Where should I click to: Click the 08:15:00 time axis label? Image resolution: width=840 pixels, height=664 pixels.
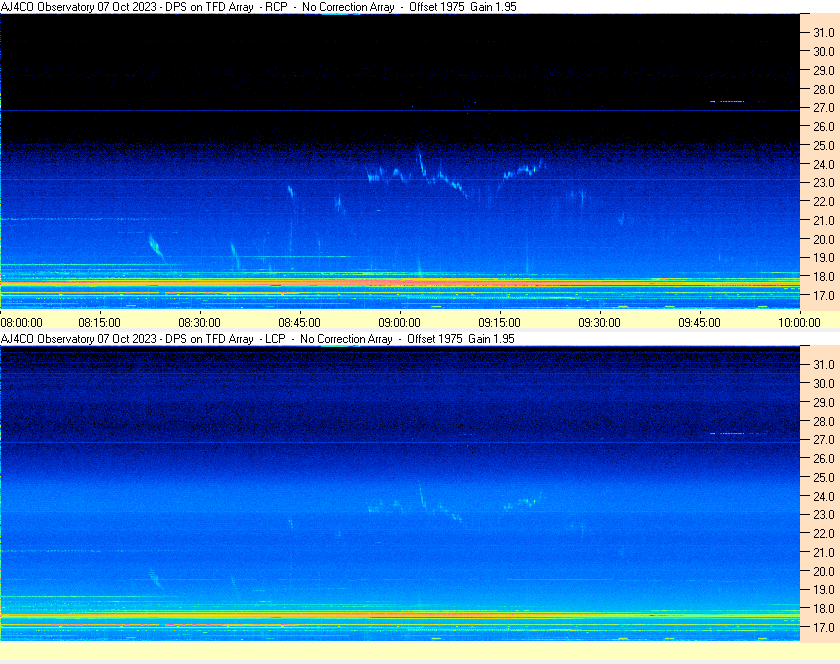click(100, 323)
